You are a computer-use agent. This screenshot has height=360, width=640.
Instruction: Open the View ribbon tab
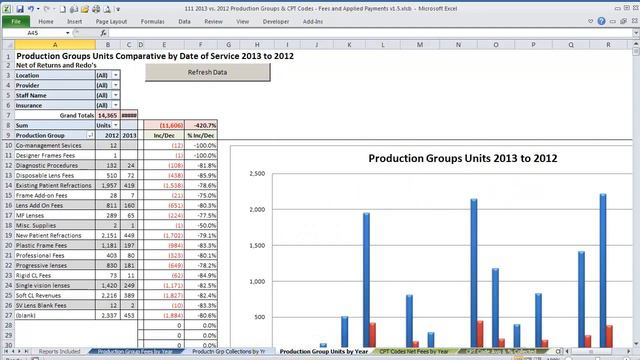pos(242,21)
